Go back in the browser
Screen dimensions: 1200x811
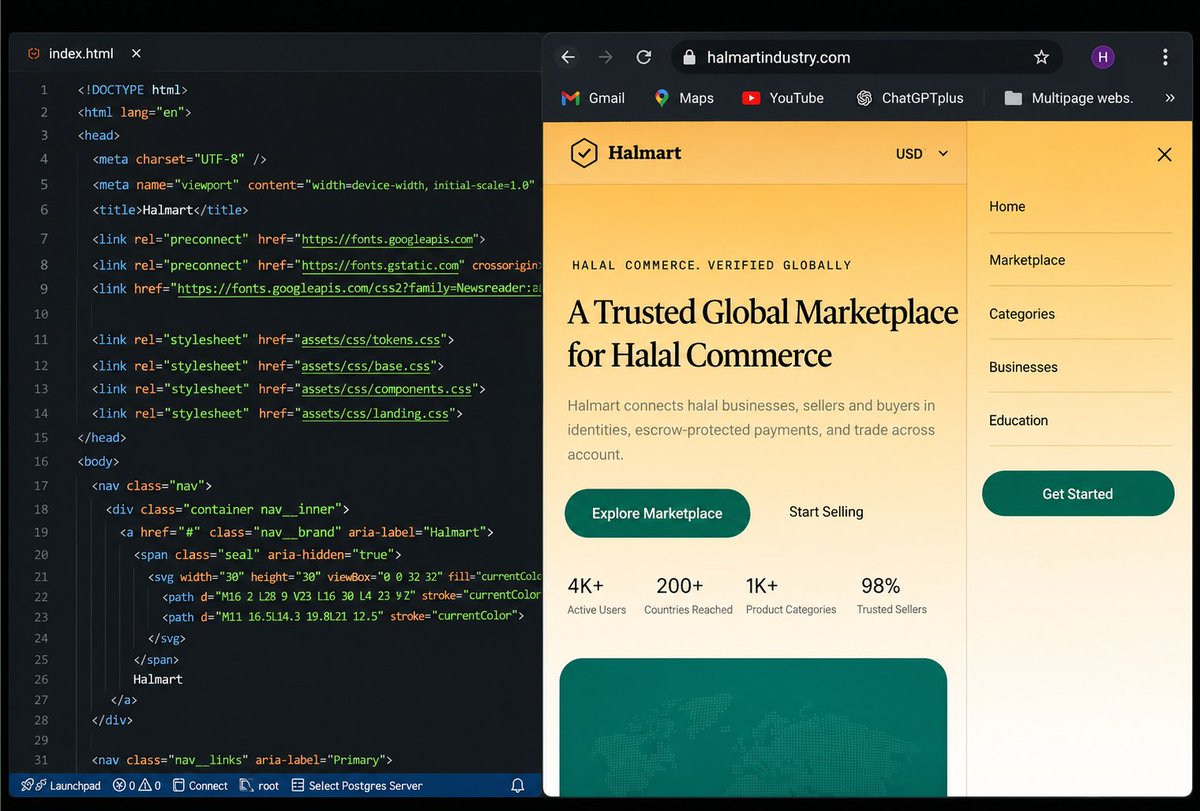point(568,57)
